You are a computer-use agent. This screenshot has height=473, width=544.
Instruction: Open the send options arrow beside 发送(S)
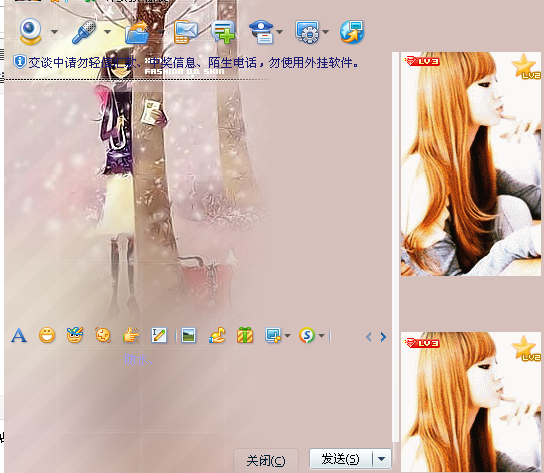(382, 459)
